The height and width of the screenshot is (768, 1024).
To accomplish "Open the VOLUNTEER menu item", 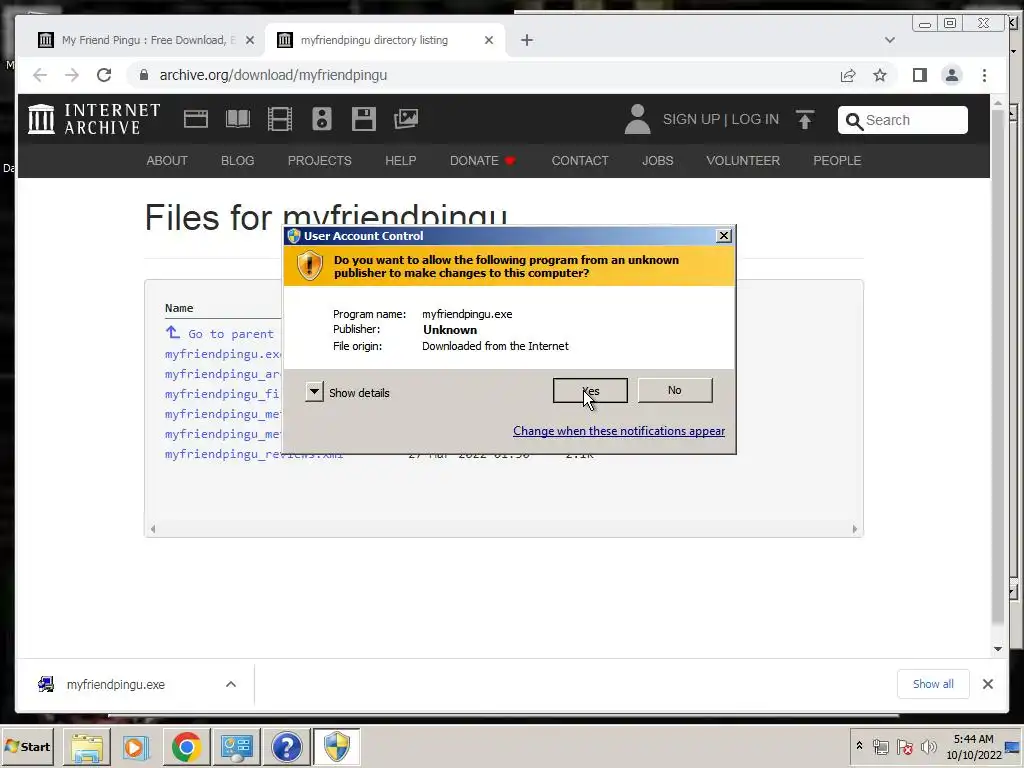I will (x=743, y=161).
